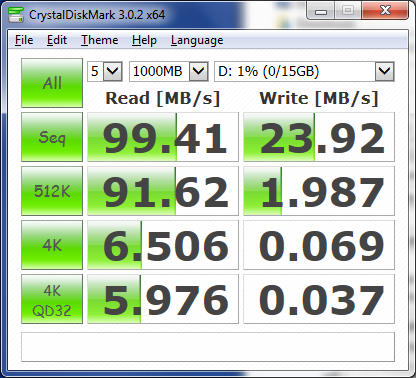
Task: Start the Seq benchmark test
Action: pos(52,137)
